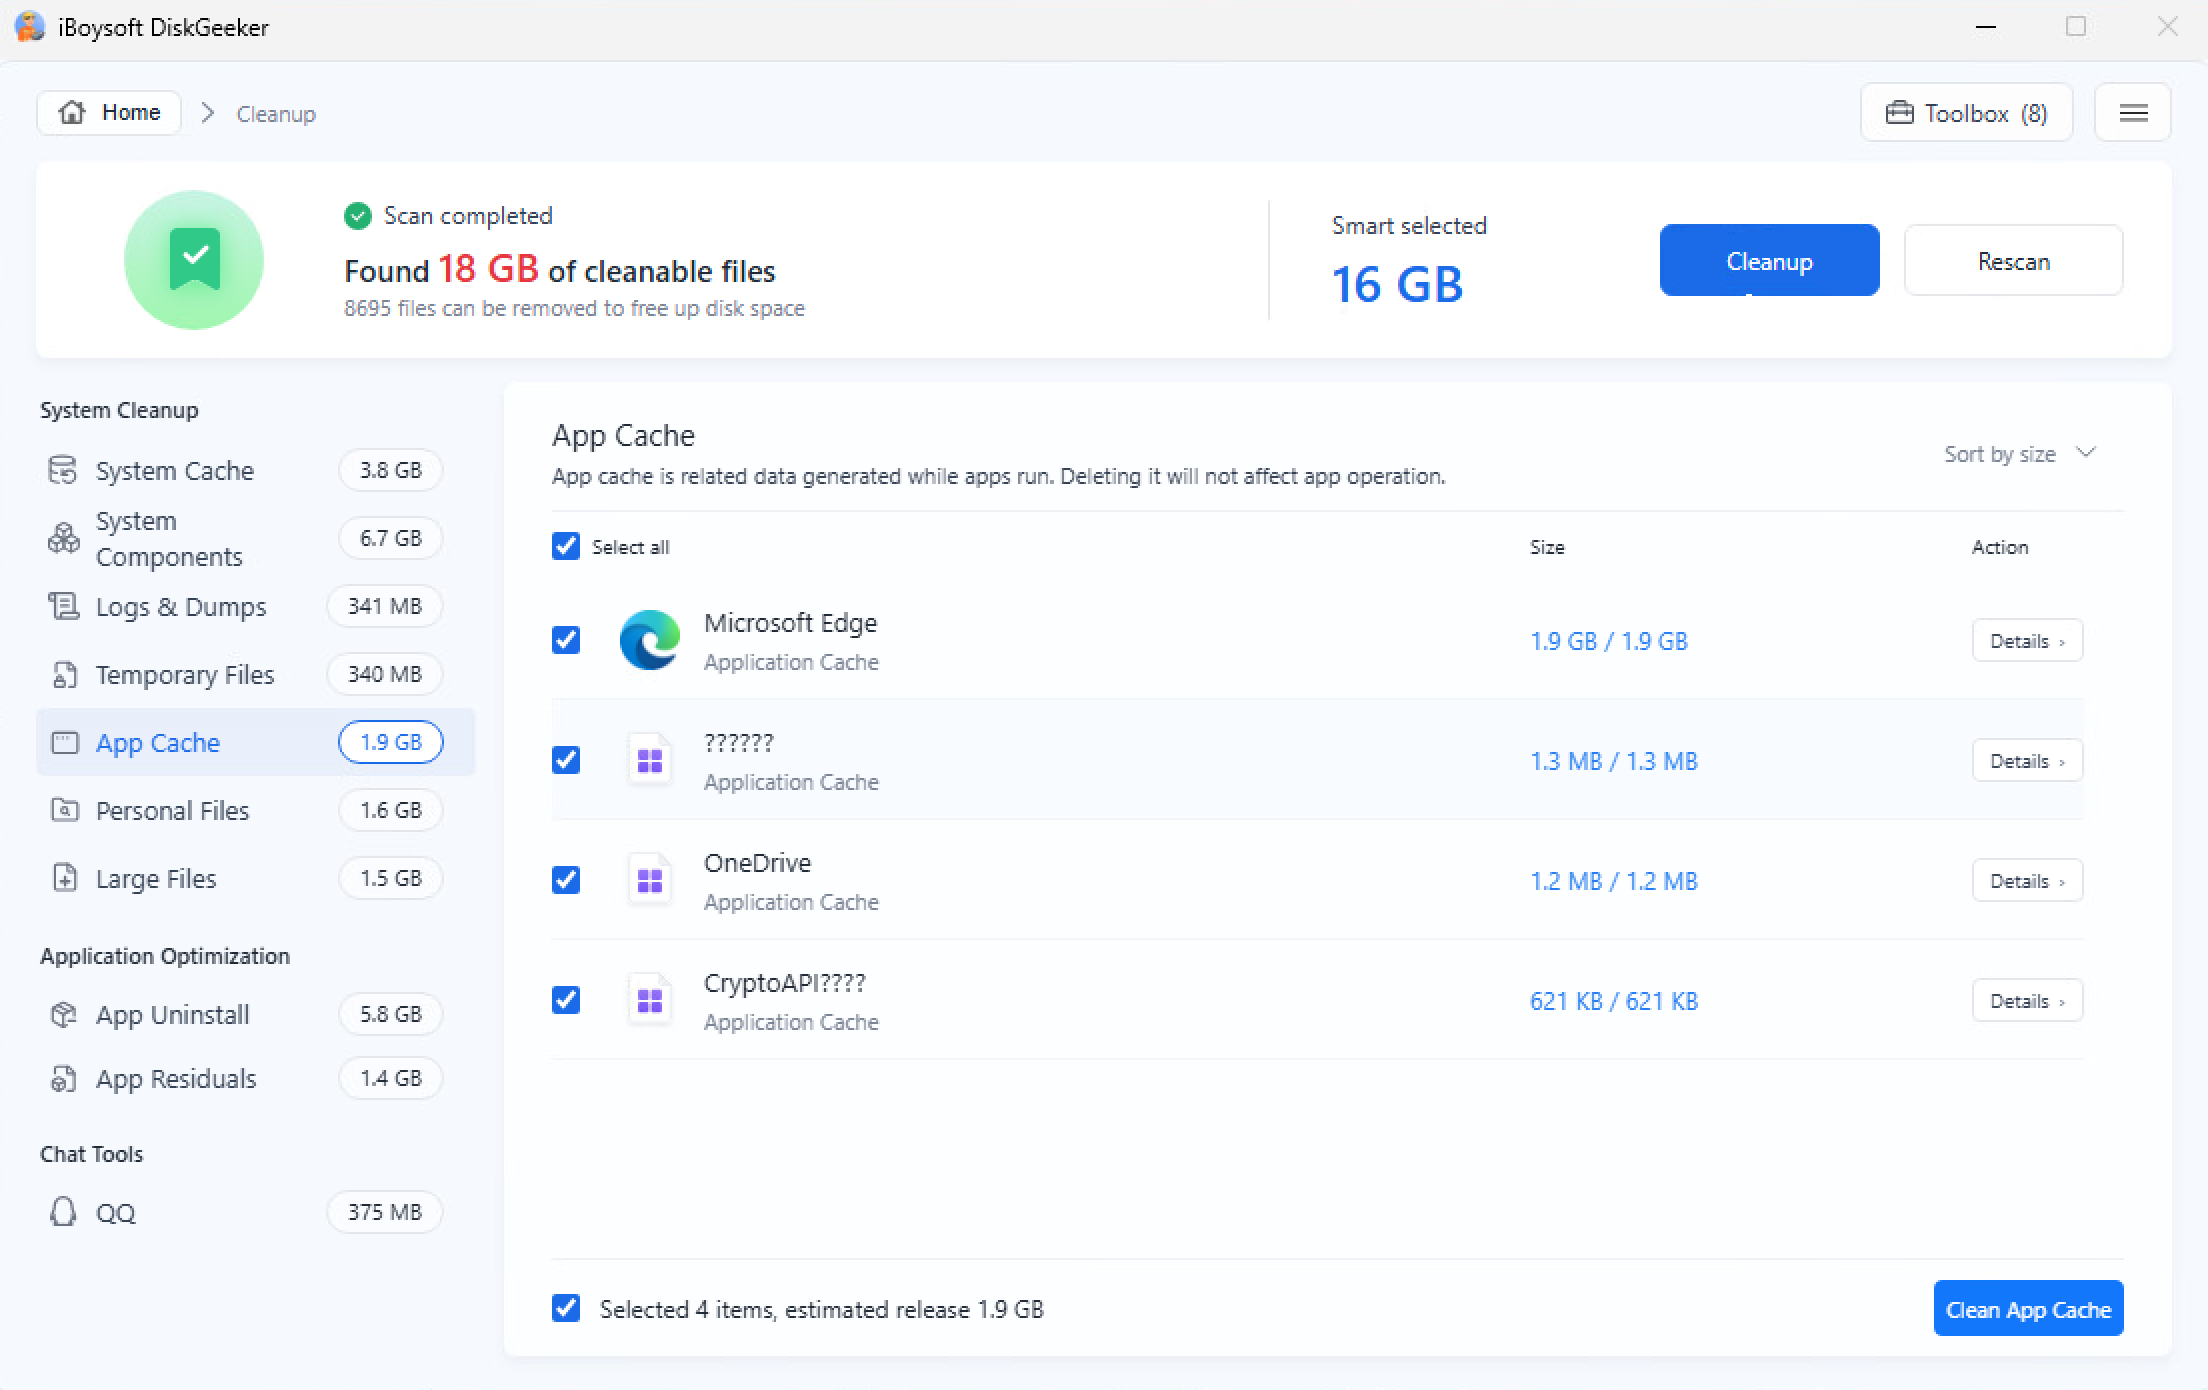Click the QQ bell icon
Viewport: 2208px width, 1390px height.
[x=63, y=1212]
